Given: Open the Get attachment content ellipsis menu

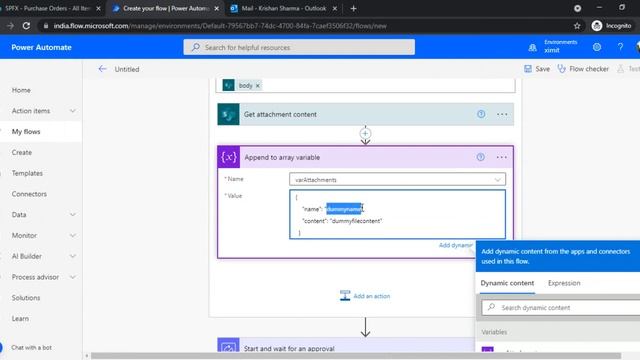Looking at the screenshot, I should tap(502, 114).
